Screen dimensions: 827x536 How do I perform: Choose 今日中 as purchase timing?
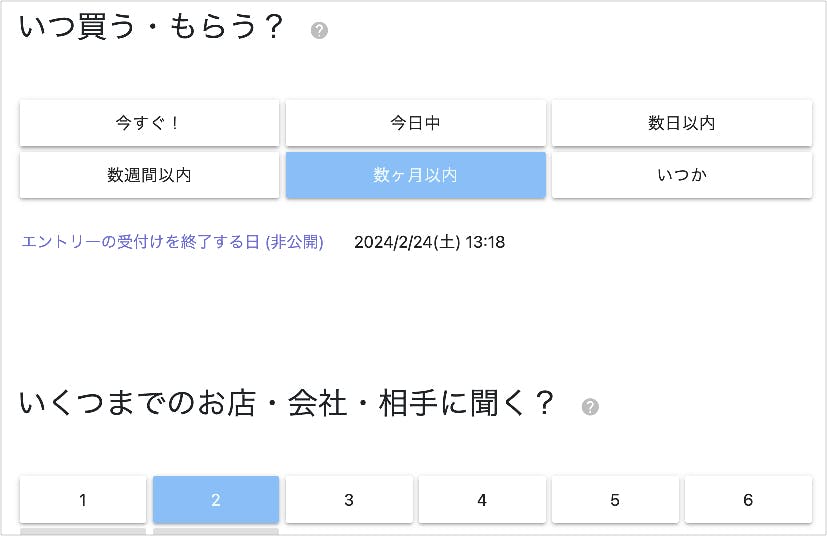[415, 123]
